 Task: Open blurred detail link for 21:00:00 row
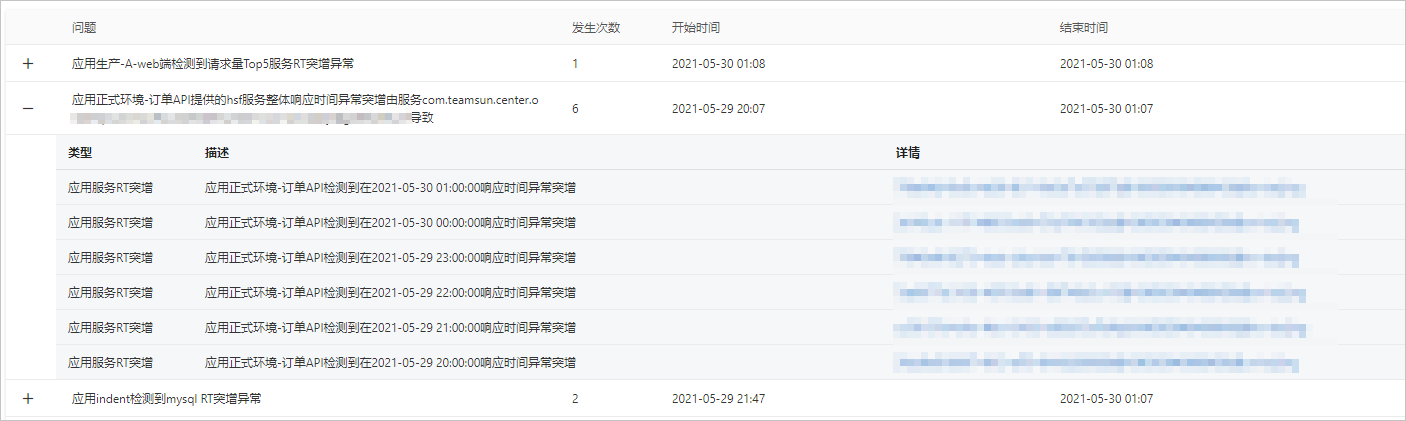1101,327
